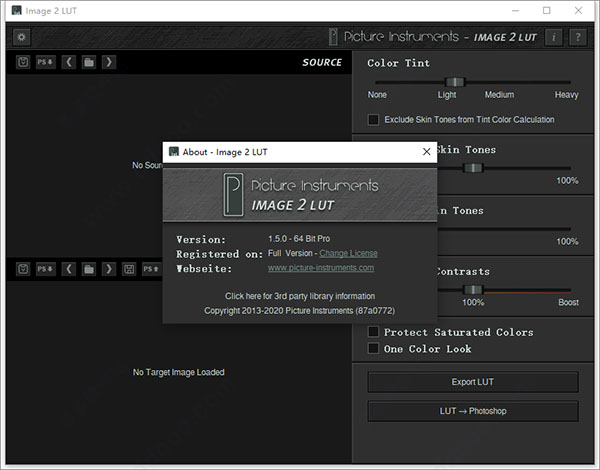Click the info 'i' button in header
This screenshot has width=600, height=470.
click(x=553, y=37)
